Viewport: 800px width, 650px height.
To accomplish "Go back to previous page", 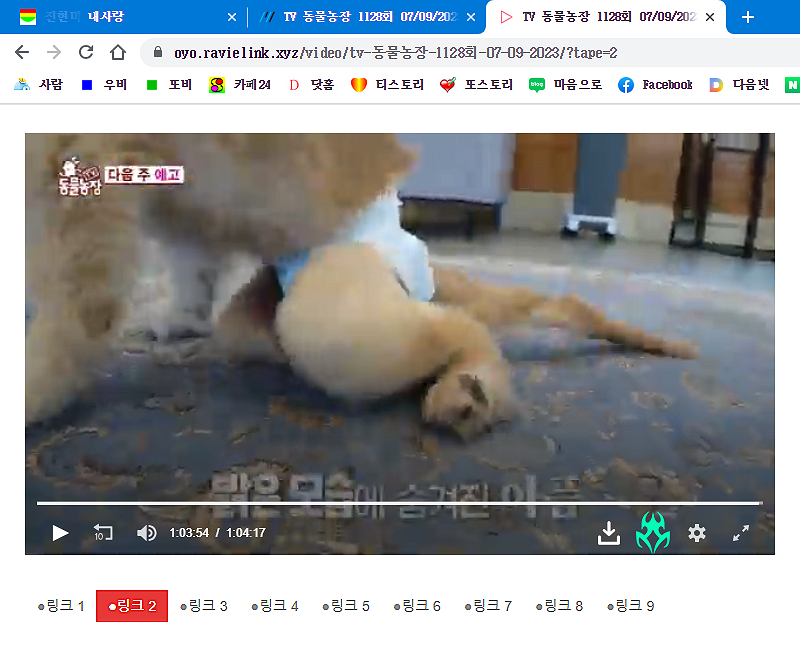I will pyautogui.click(x=22, y=52).
